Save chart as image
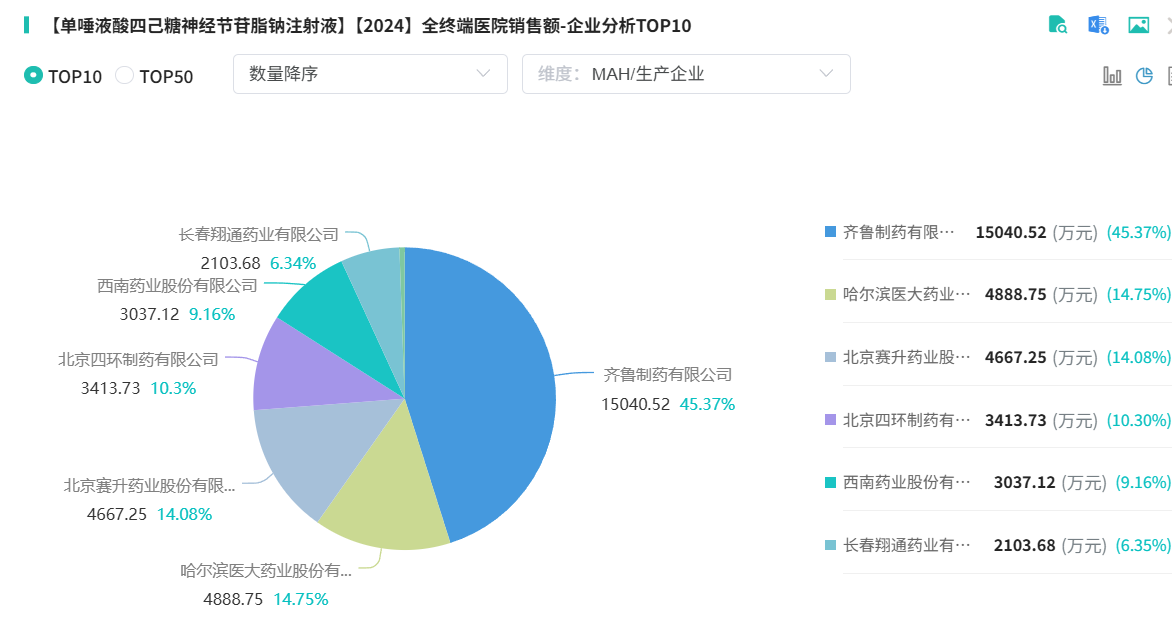The image size is (1172, 638). click(1138, 25)
